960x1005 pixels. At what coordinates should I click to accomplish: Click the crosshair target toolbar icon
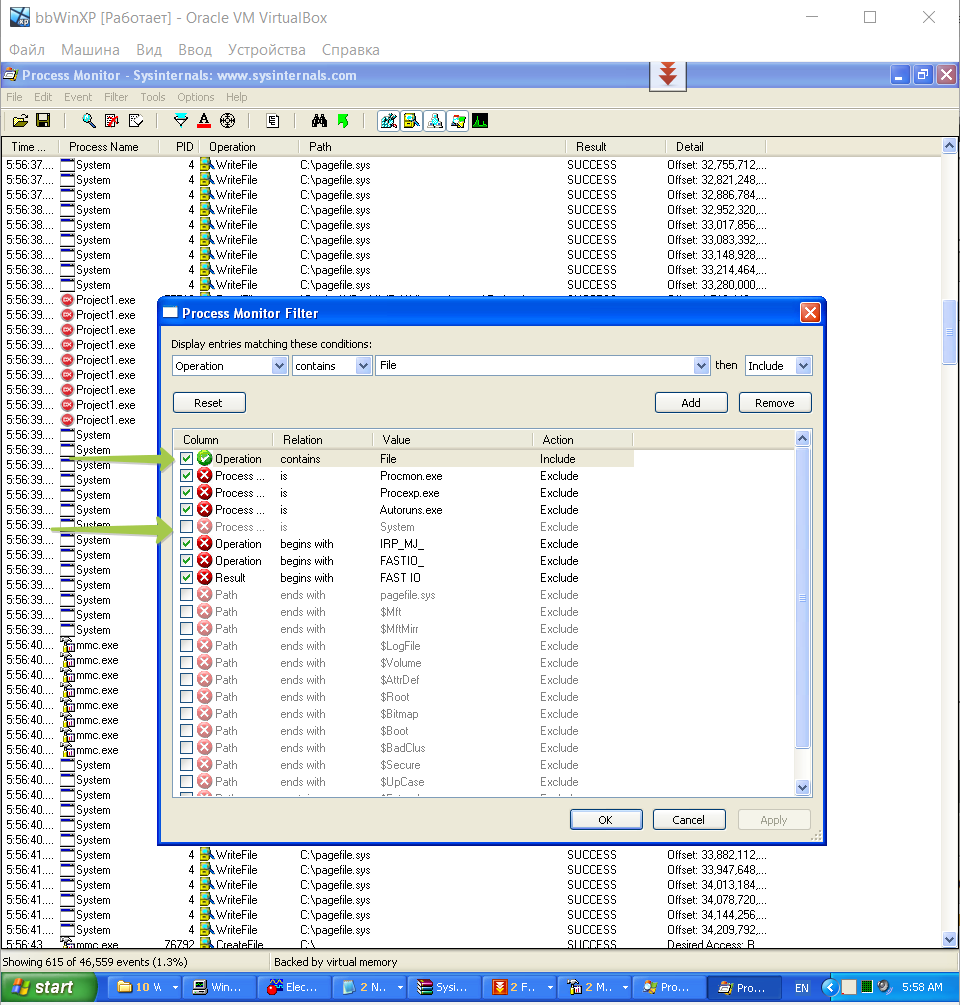coord(228,120)
